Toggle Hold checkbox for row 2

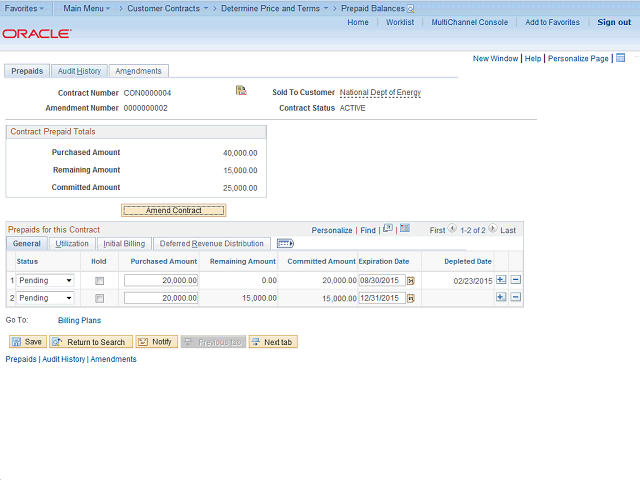[x=99, y=298]
